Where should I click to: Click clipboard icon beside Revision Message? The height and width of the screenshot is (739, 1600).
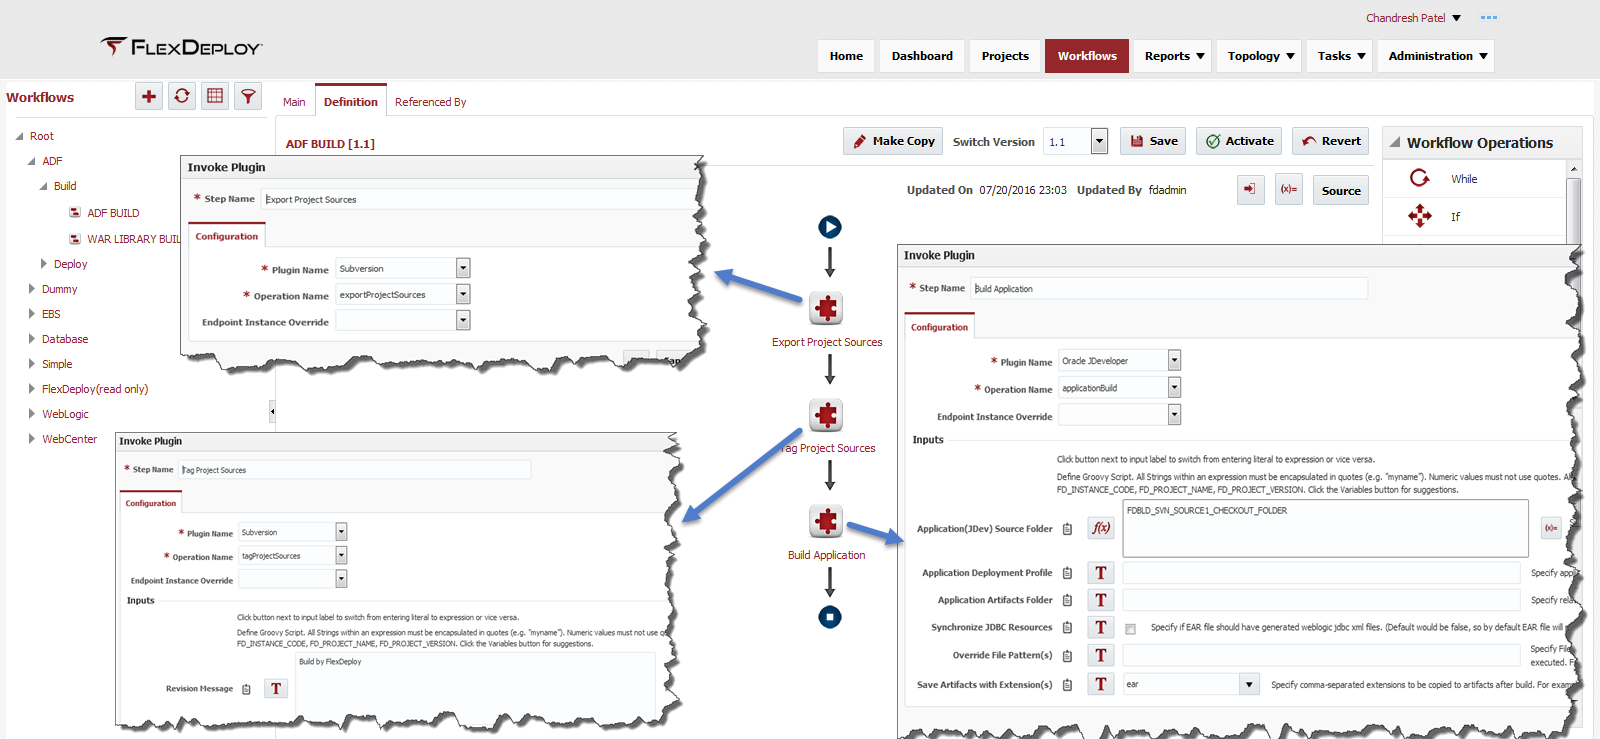click(246, 689)
